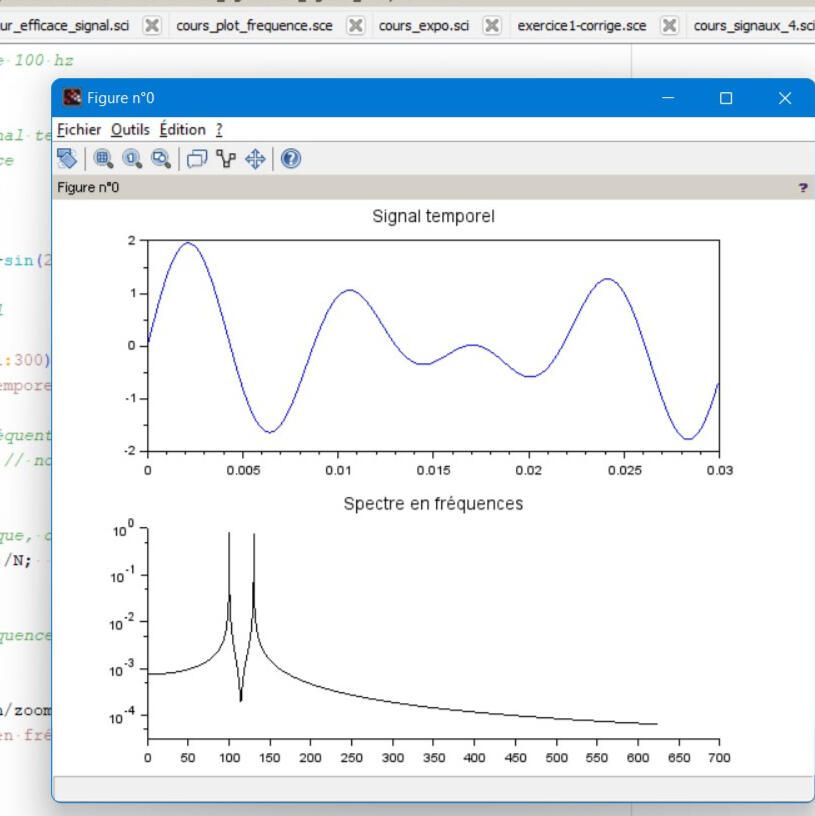Click the 0.025 x-axis tick label
This screenshot has width=815, height=816.
click(x=625, y=470)
